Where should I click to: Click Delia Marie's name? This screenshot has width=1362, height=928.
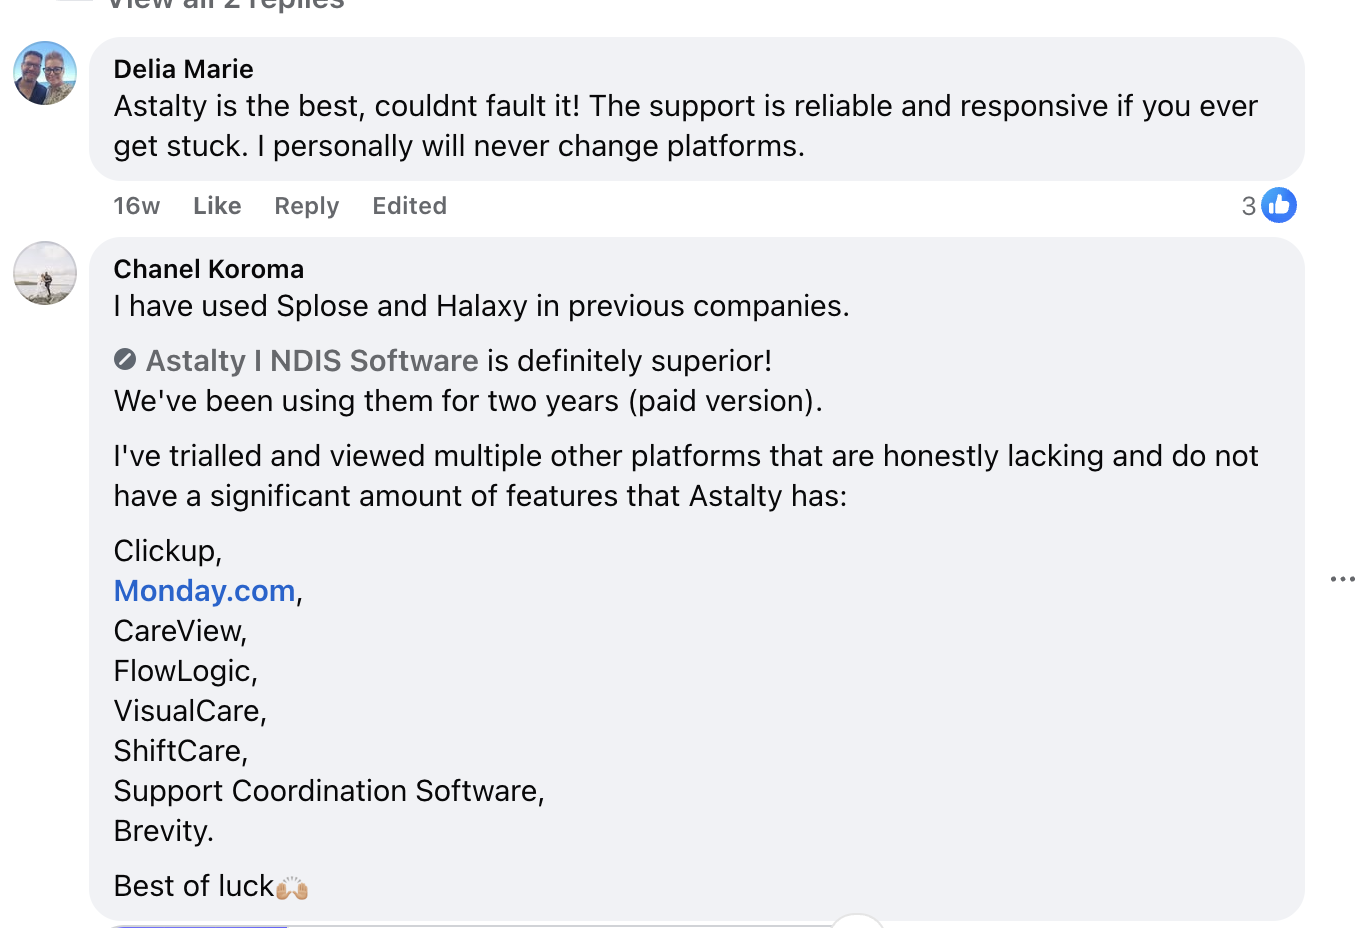coord(183,68)
